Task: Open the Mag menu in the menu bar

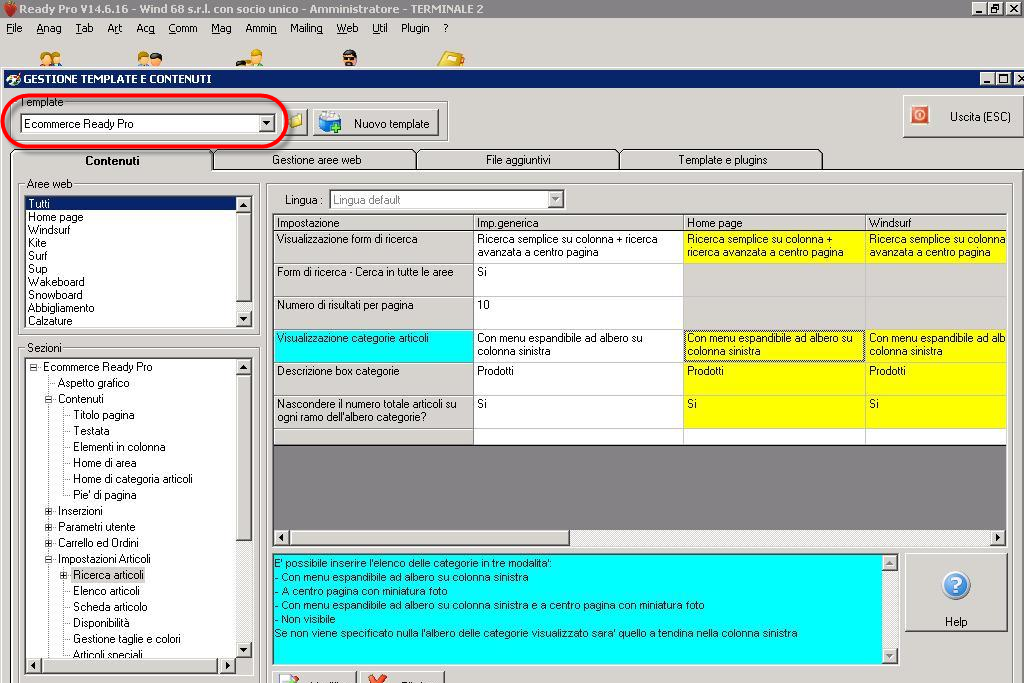Action: coord(221,29)
